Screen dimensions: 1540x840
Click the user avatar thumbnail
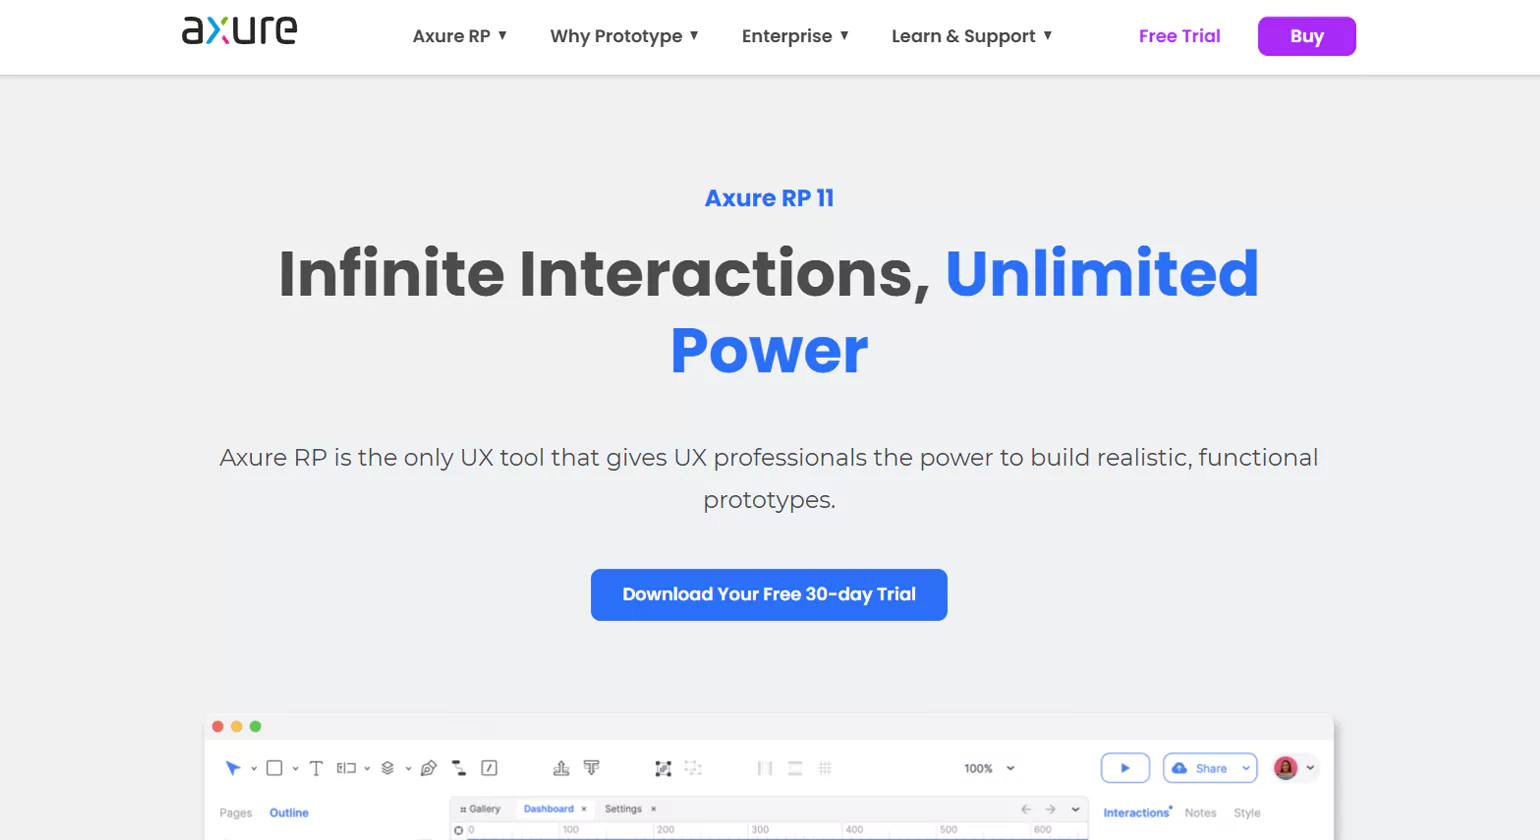tap(1286, 768)
